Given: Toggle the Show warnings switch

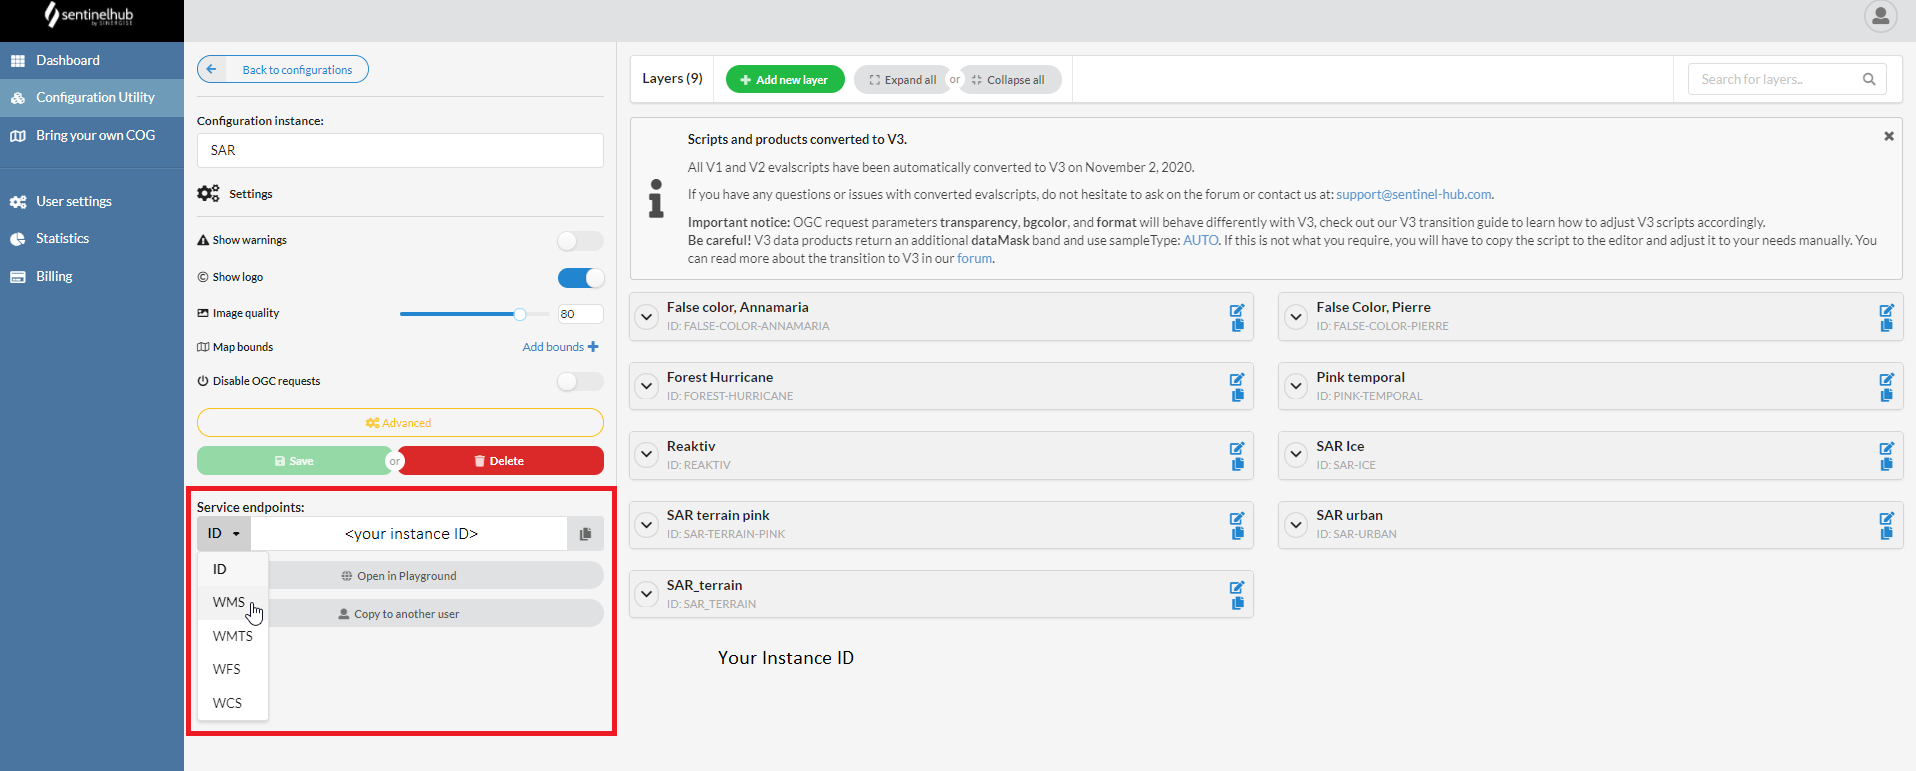Looking at the screenshot, I should pyautogui.click(x=580, y=241).
